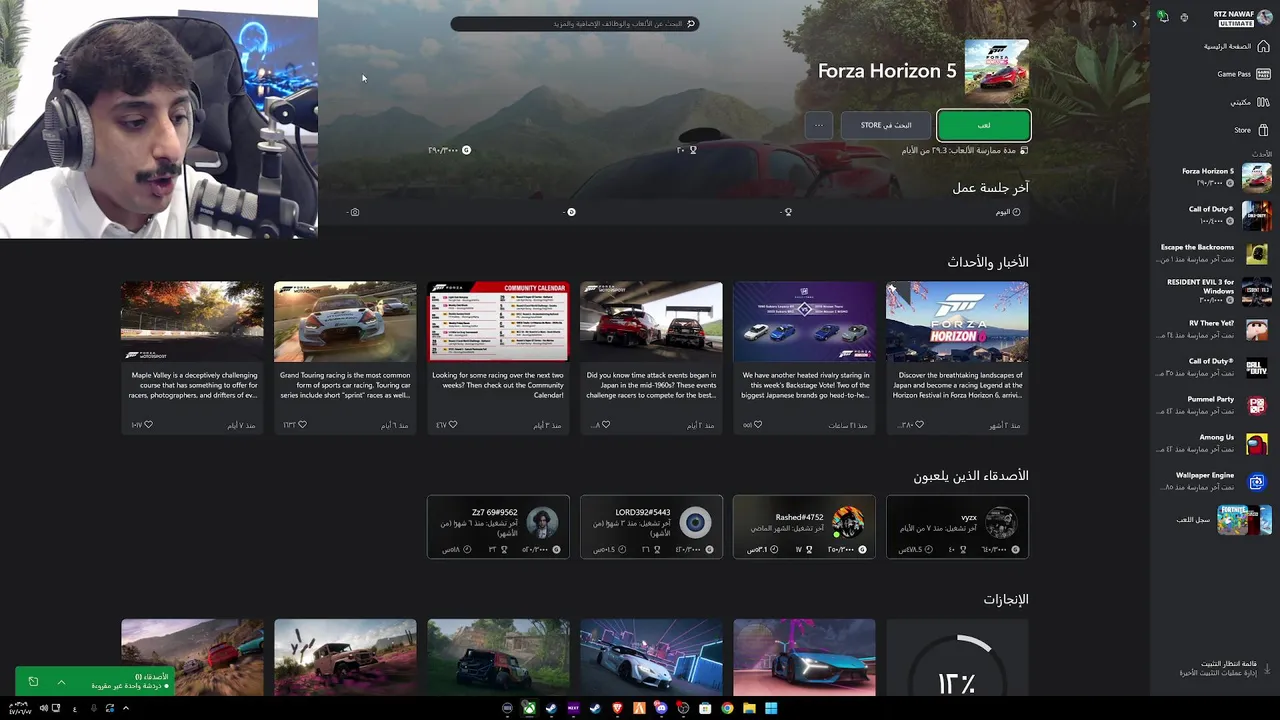Open Backstage Vote rivalry news card

pos(804,357)
